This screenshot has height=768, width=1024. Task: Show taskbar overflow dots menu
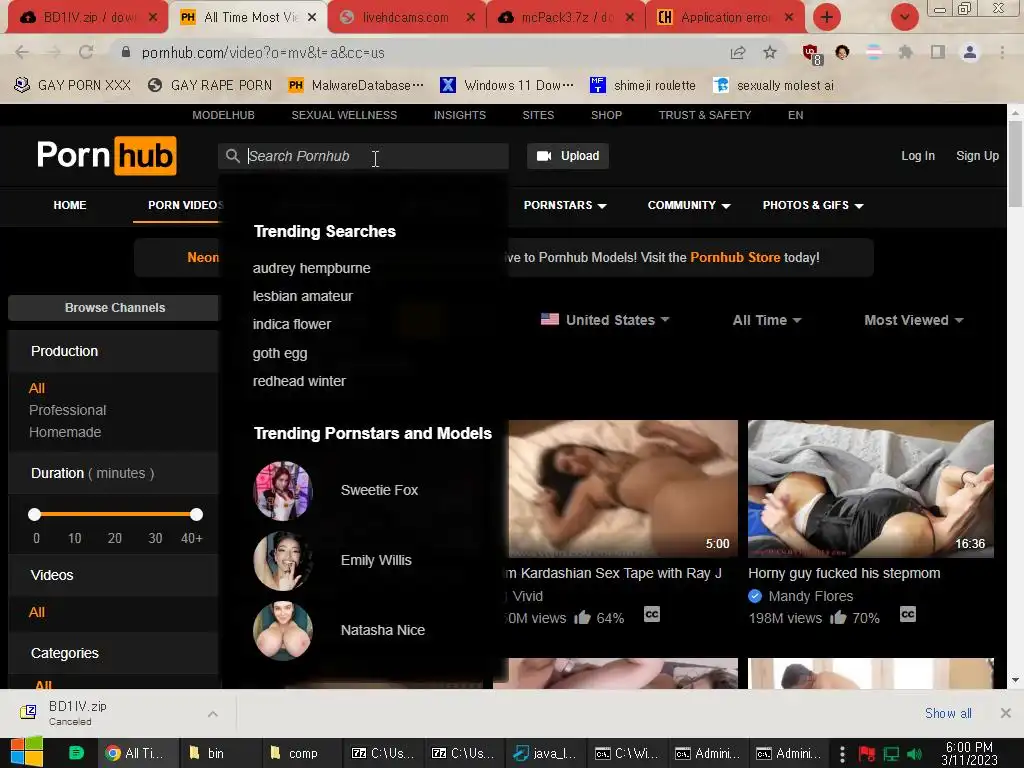[842, 754]
